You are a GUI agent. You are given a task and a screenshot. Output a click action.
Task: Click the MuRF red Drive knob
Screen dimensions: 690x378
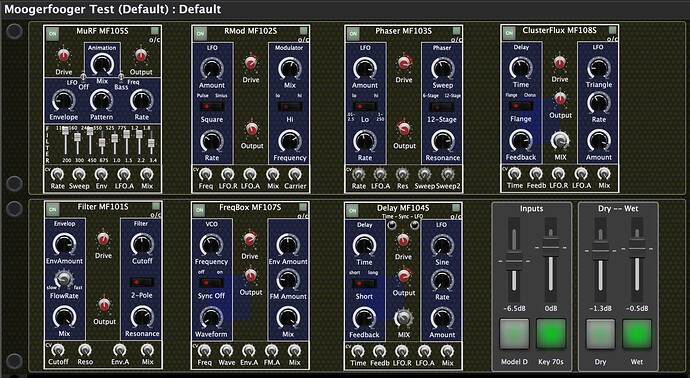click(63, 56)
